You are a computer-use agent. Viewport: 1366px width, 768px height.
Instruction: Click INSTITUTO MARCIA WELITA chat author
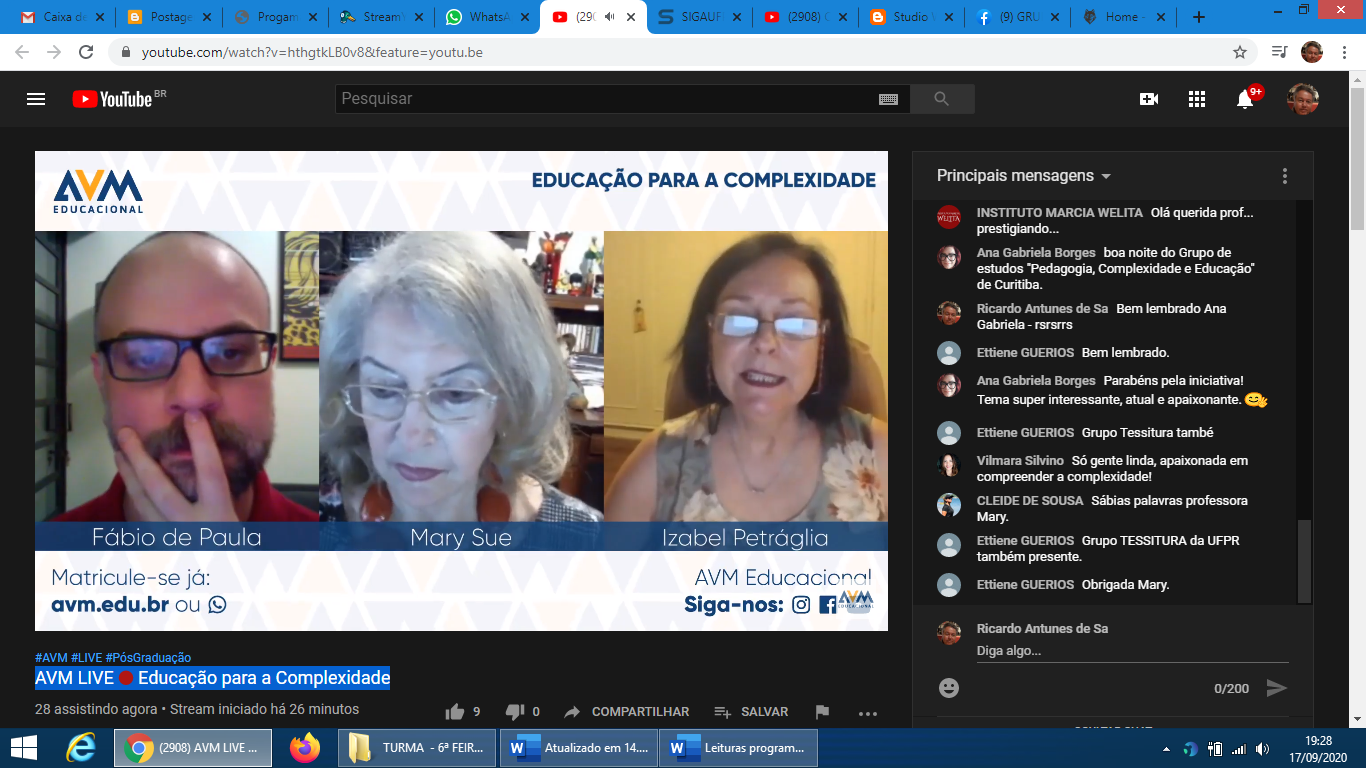point(1060,213)
